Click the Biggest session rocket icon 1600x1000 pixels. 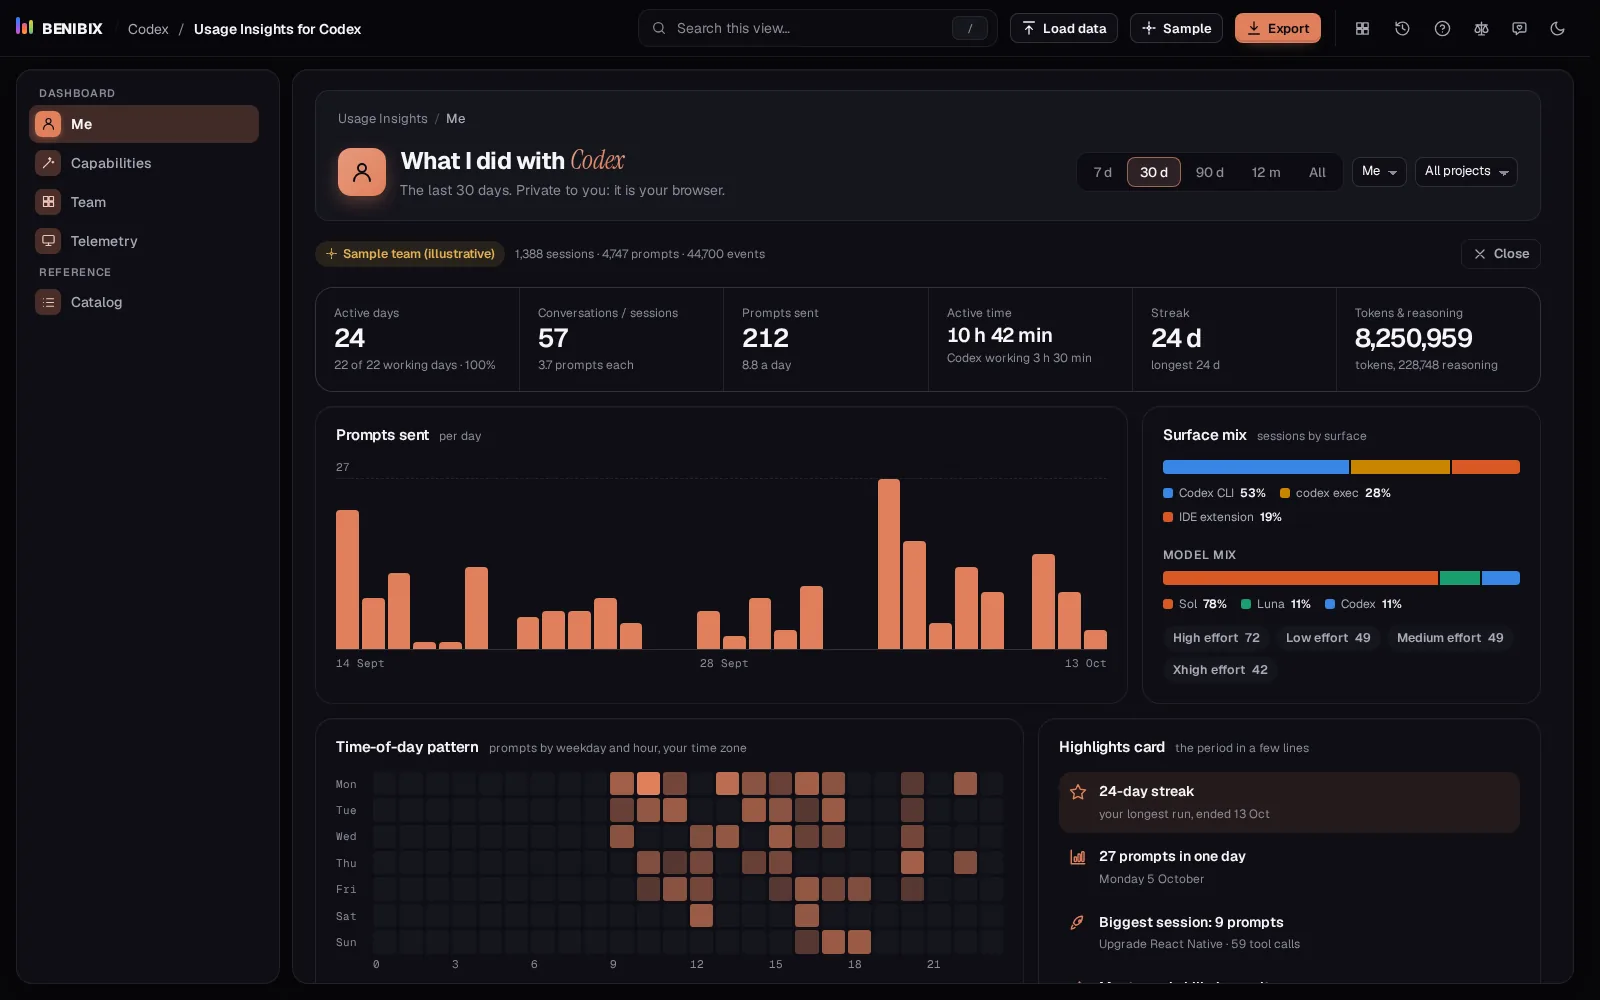(1078, 923)
